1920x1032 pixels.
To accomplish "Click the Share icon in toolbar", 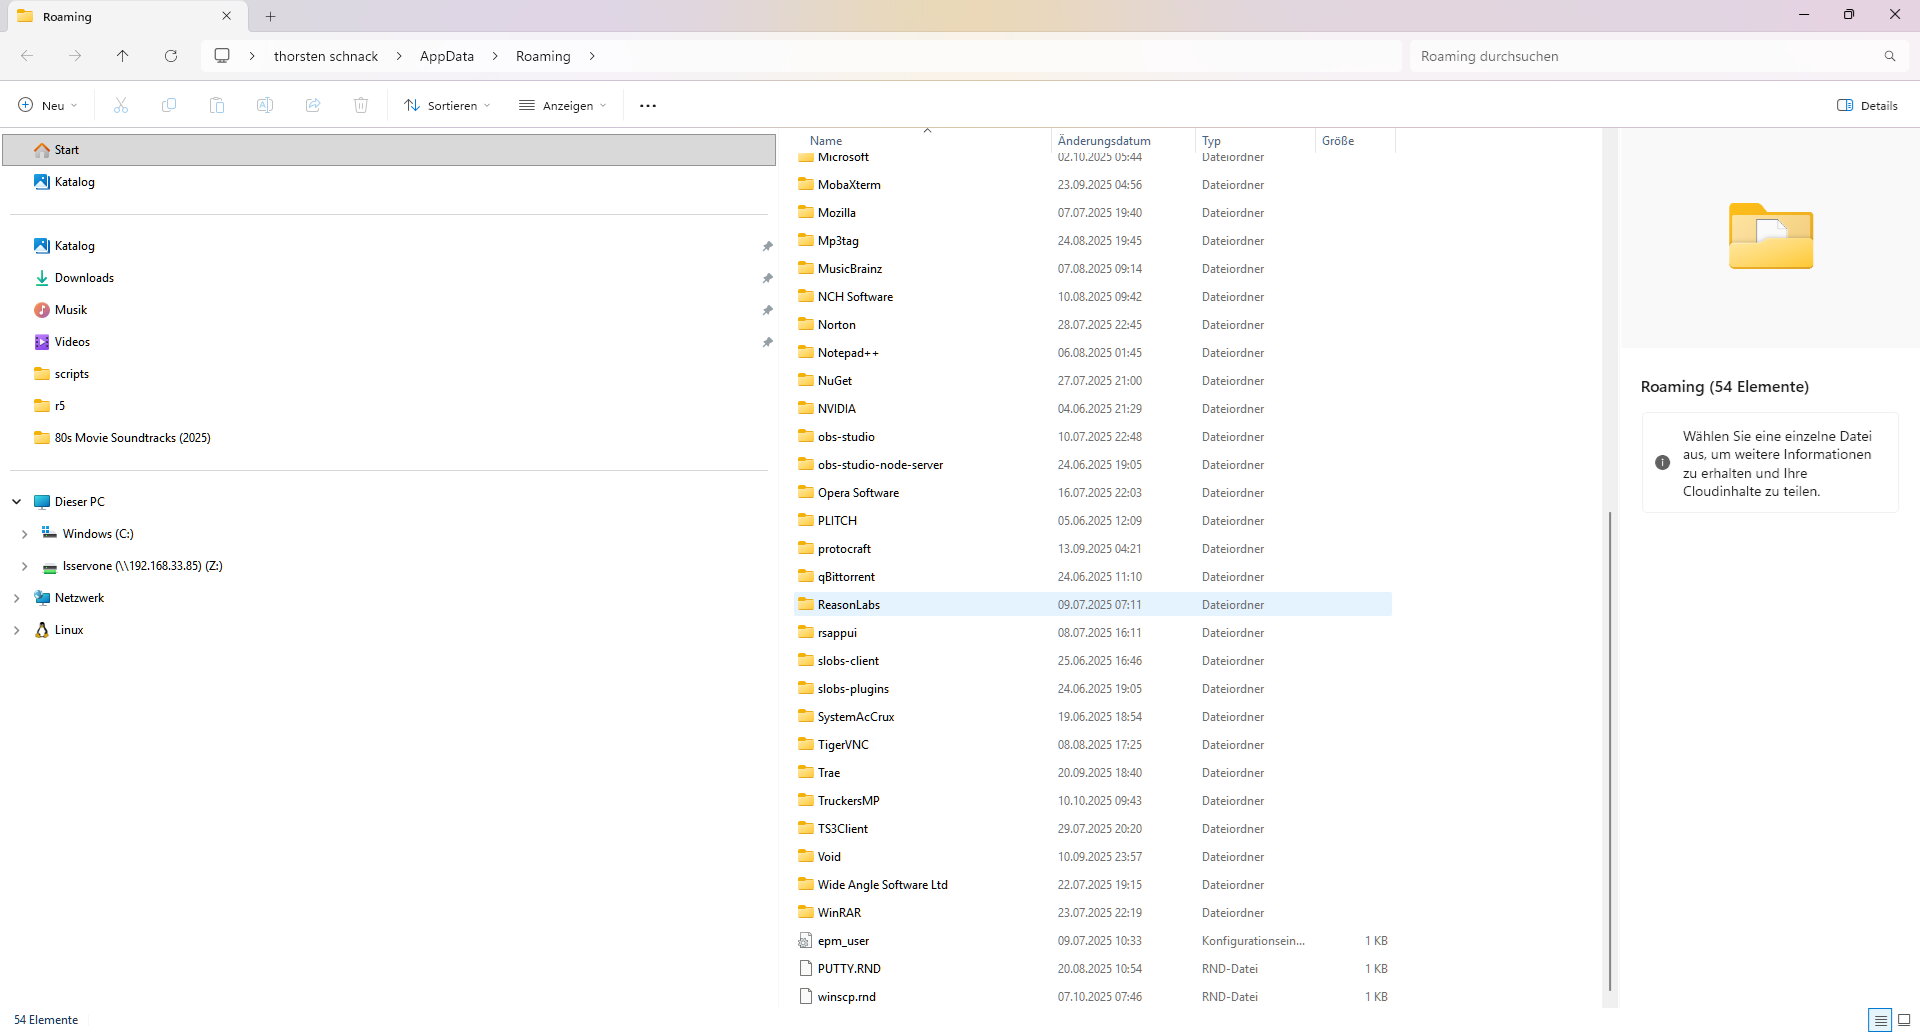I will pos(313,105).
